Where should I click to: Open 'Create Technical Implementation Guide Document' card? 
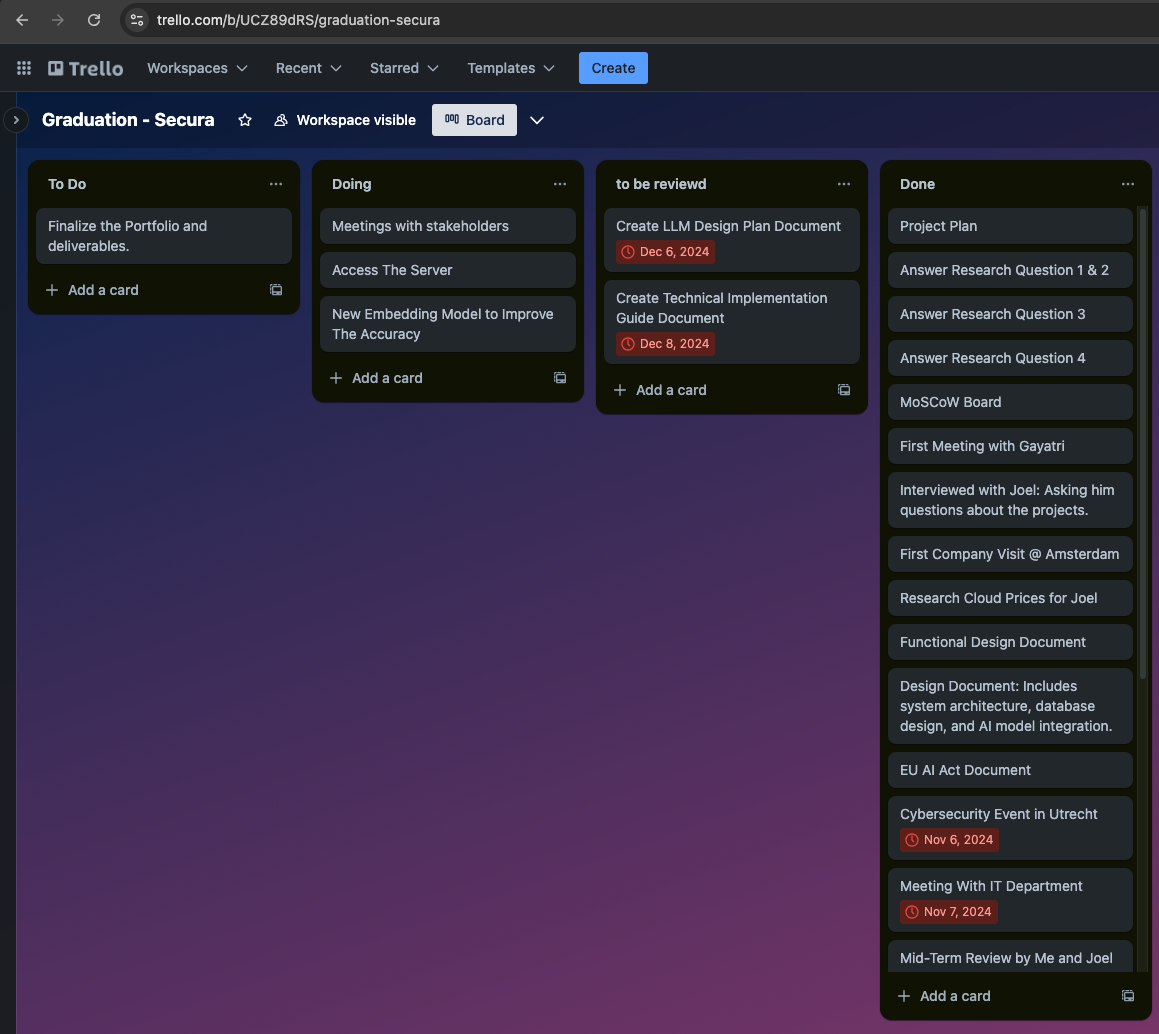(732, 322)
